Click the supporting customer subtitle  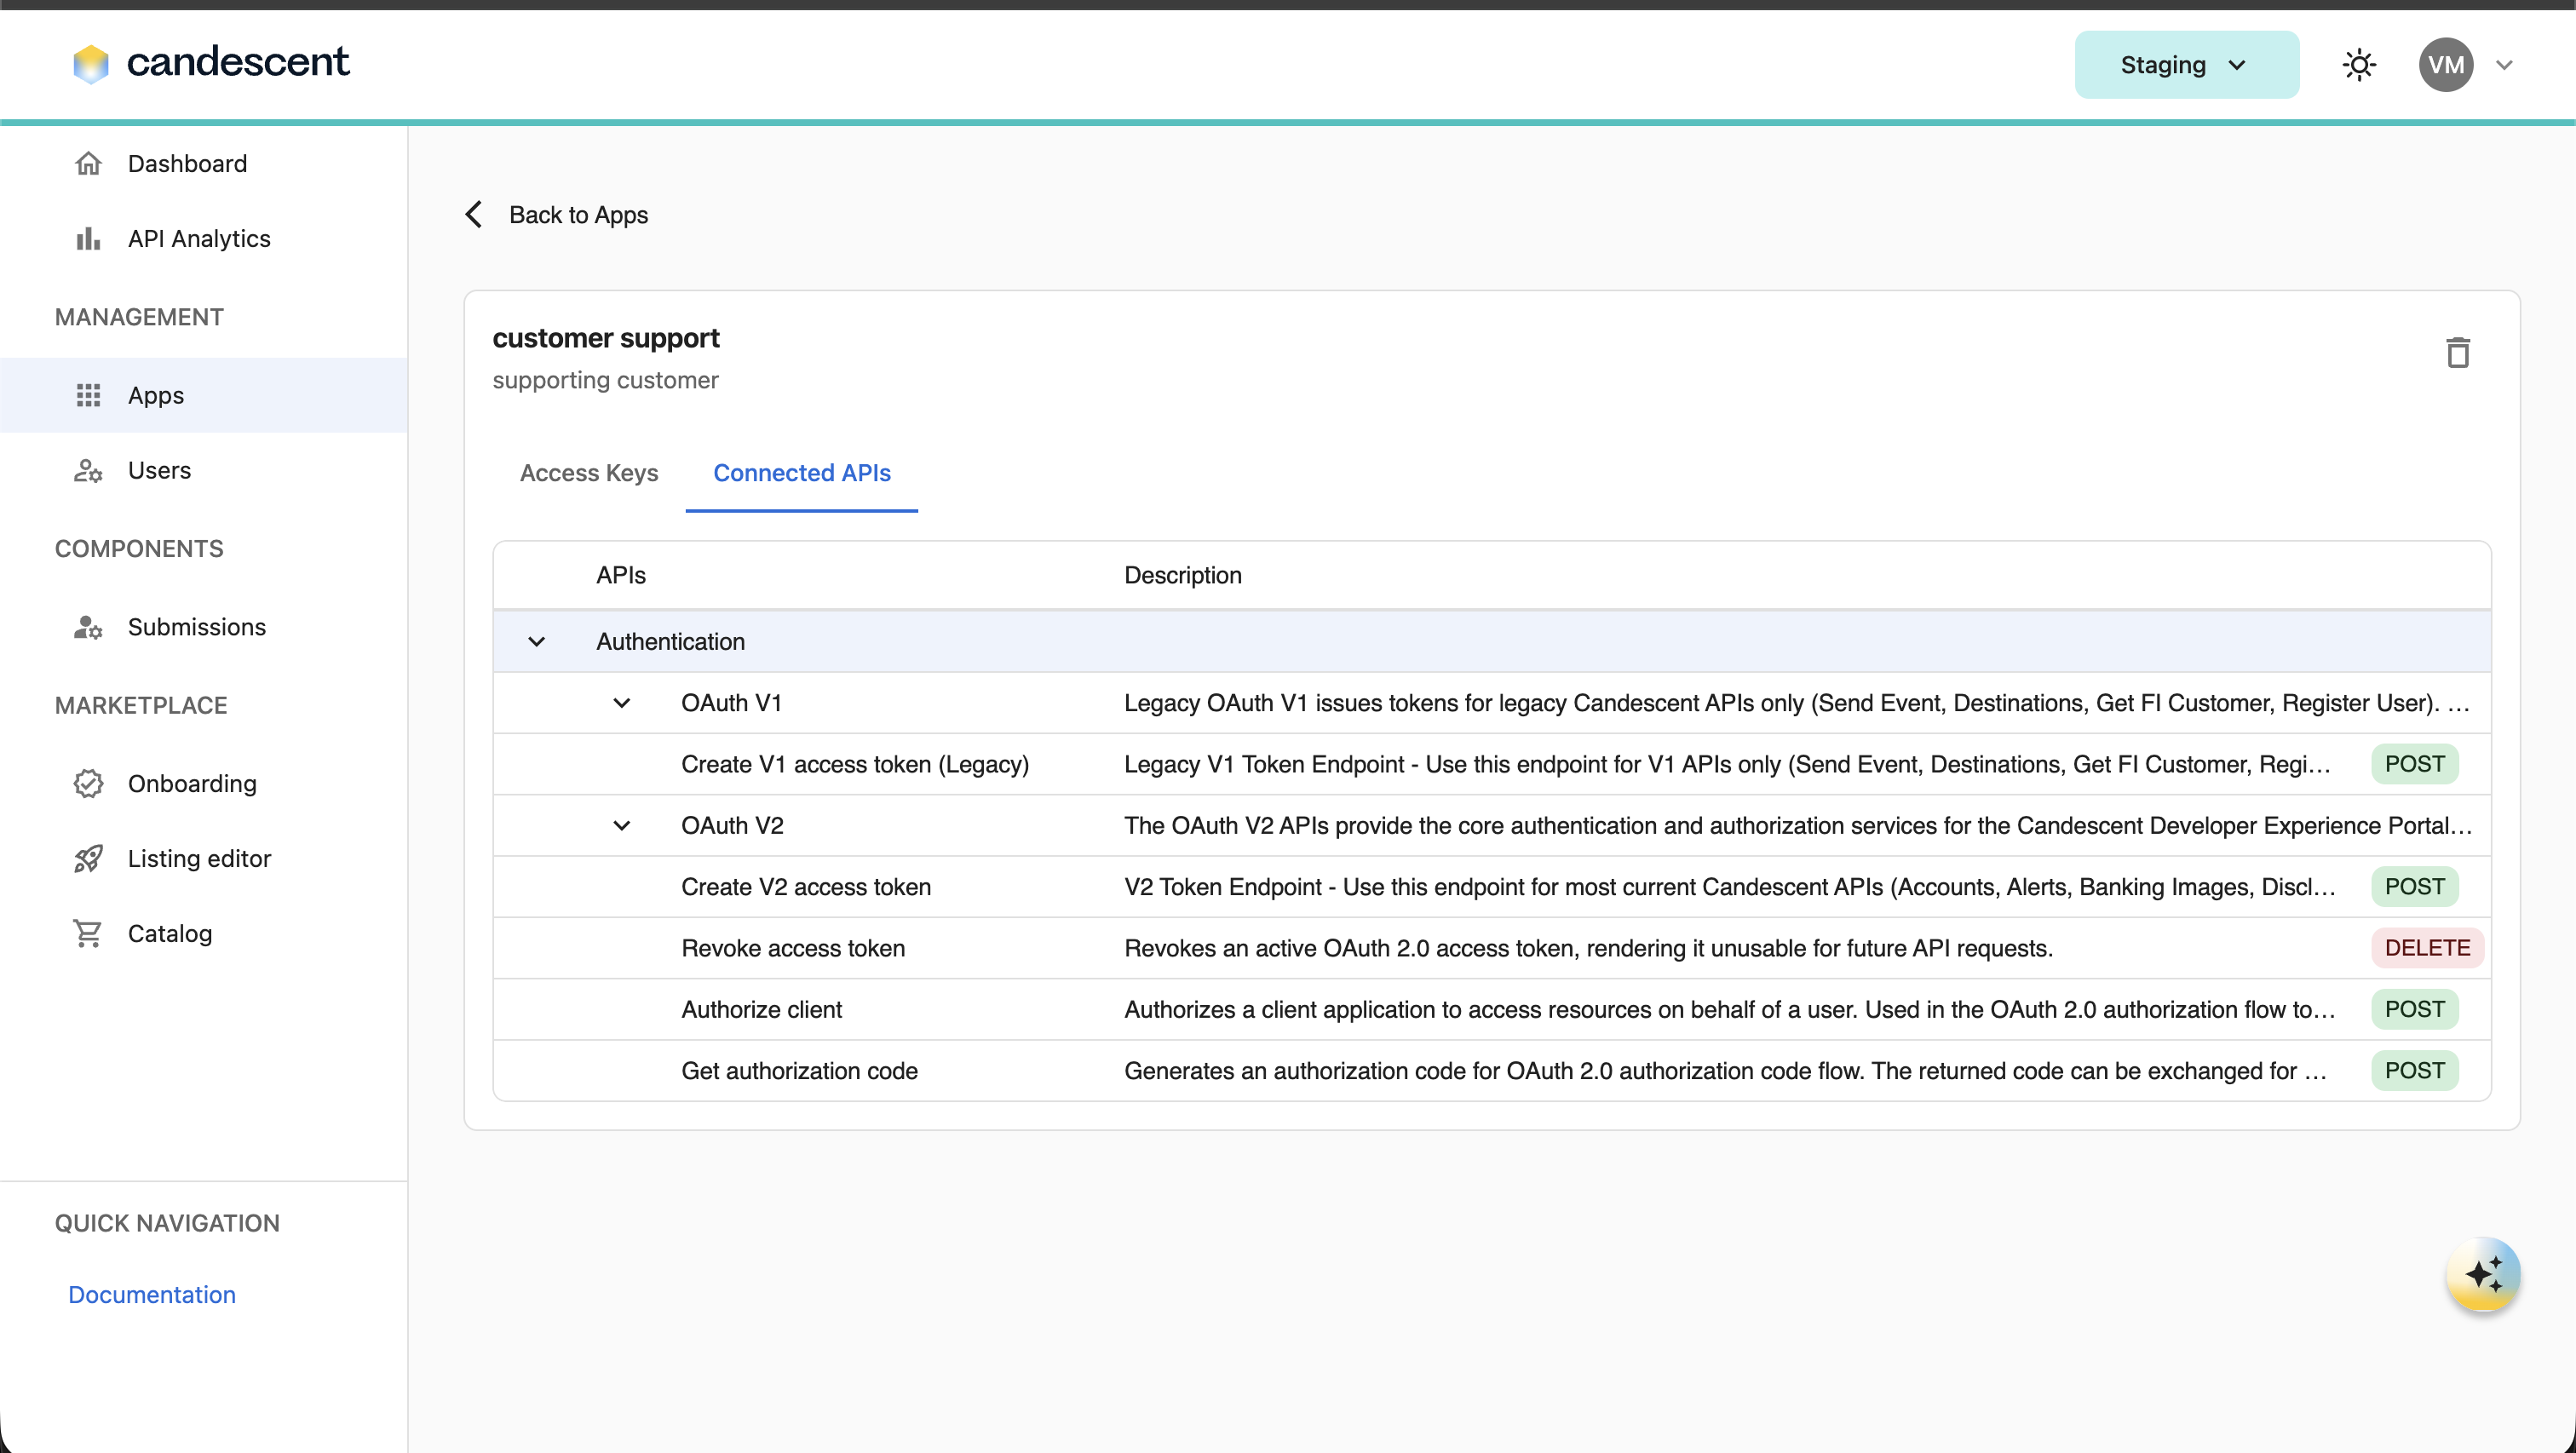pos(605,380)
